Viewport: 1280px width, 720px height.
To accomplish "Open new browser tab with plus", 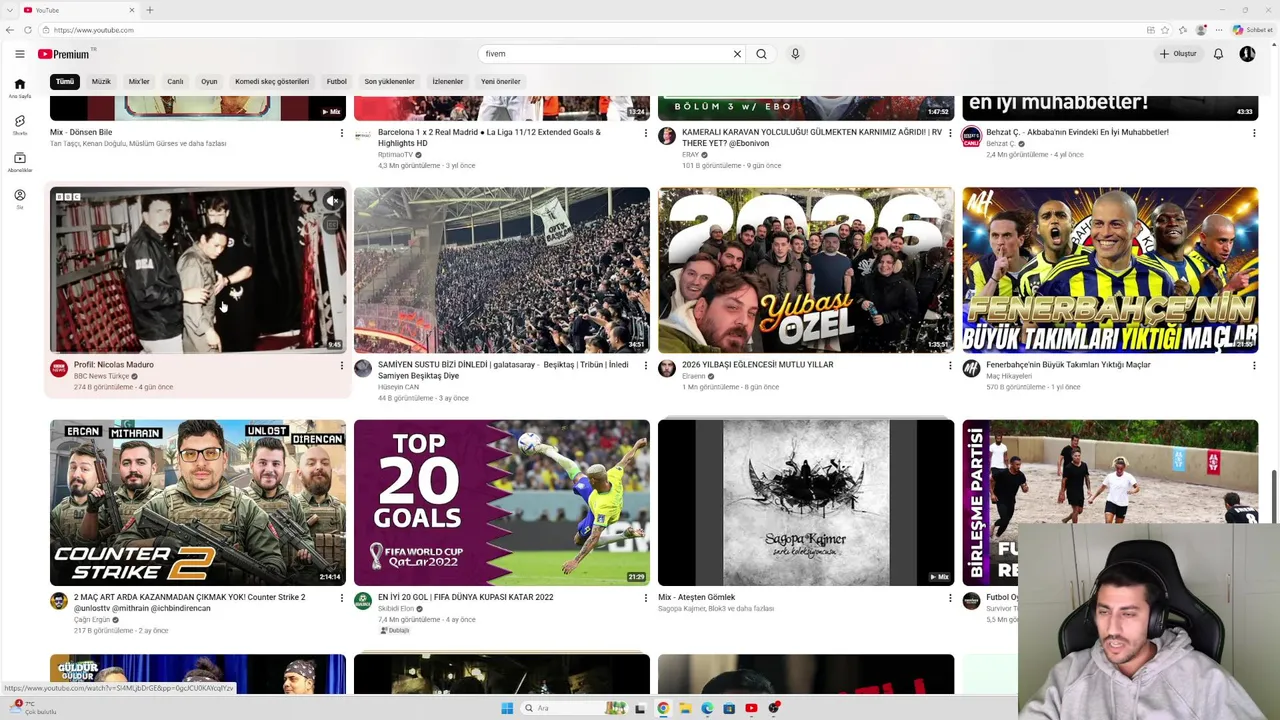I will coord(149,10).
